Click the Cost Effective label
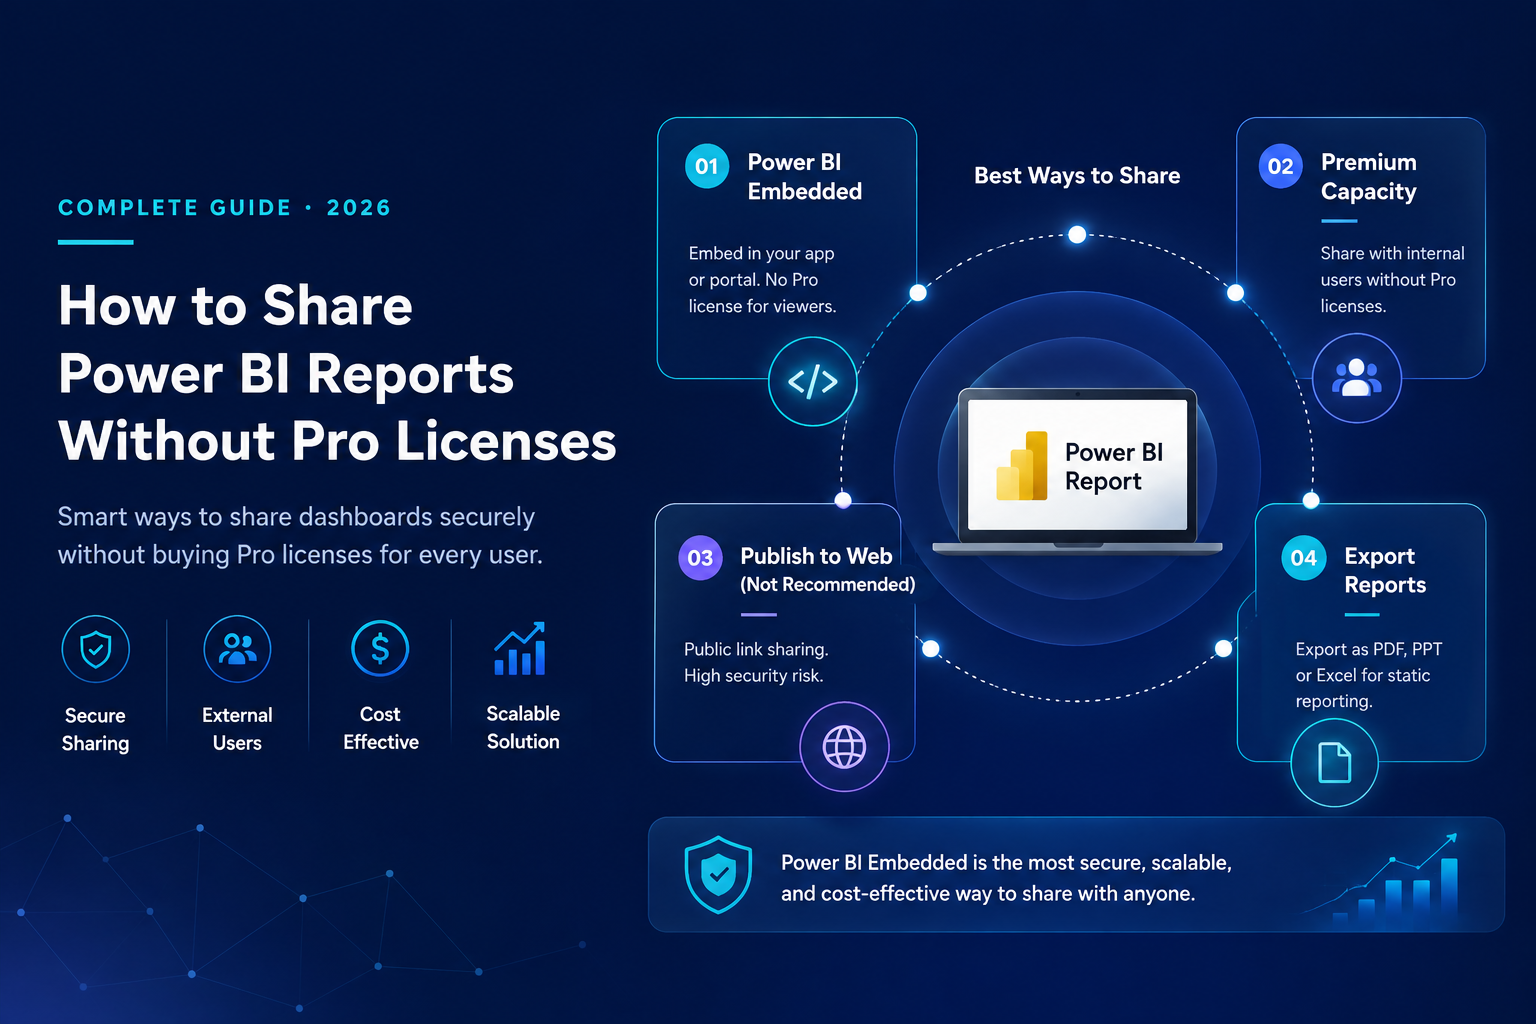Screen dimensions: 1536x1024 click(x=380, y=728)
